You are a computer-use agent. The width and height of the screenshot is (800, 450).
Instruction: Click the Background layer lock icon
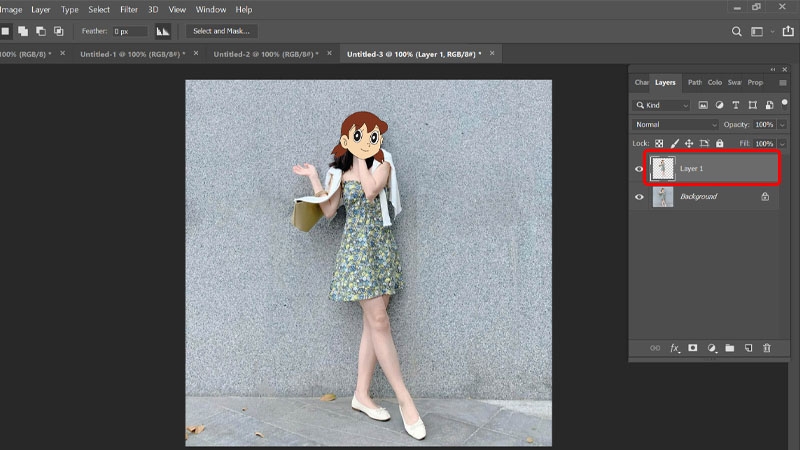pyautogui.click(x=765, y=196)
